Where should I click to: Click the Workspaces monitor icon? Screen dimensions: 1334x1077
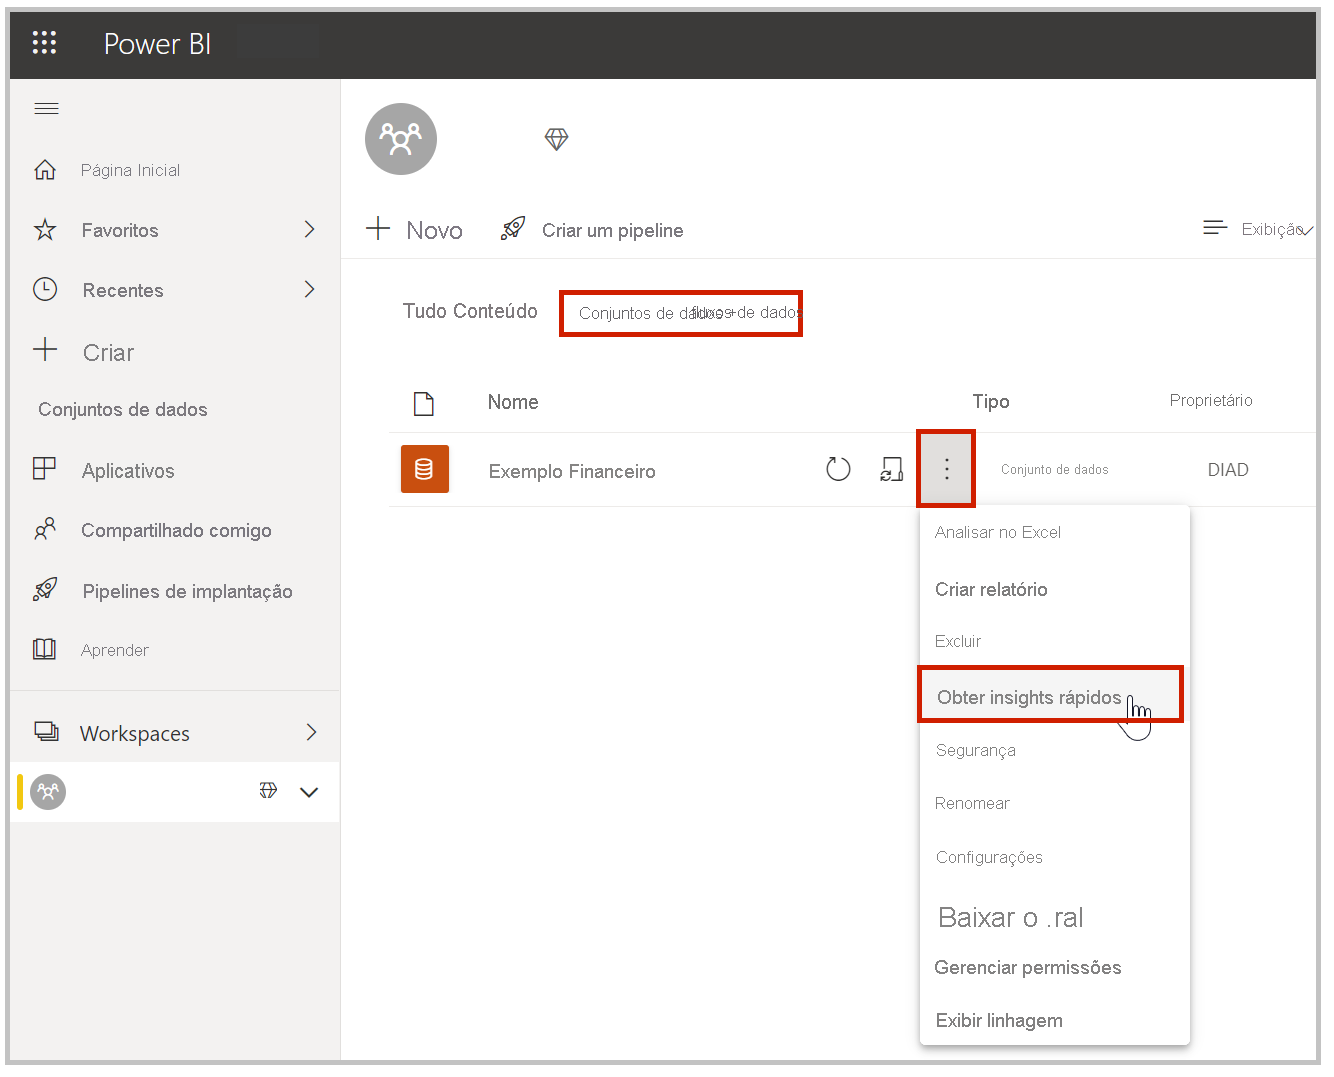pyautogui.click(x=46, y=732)
